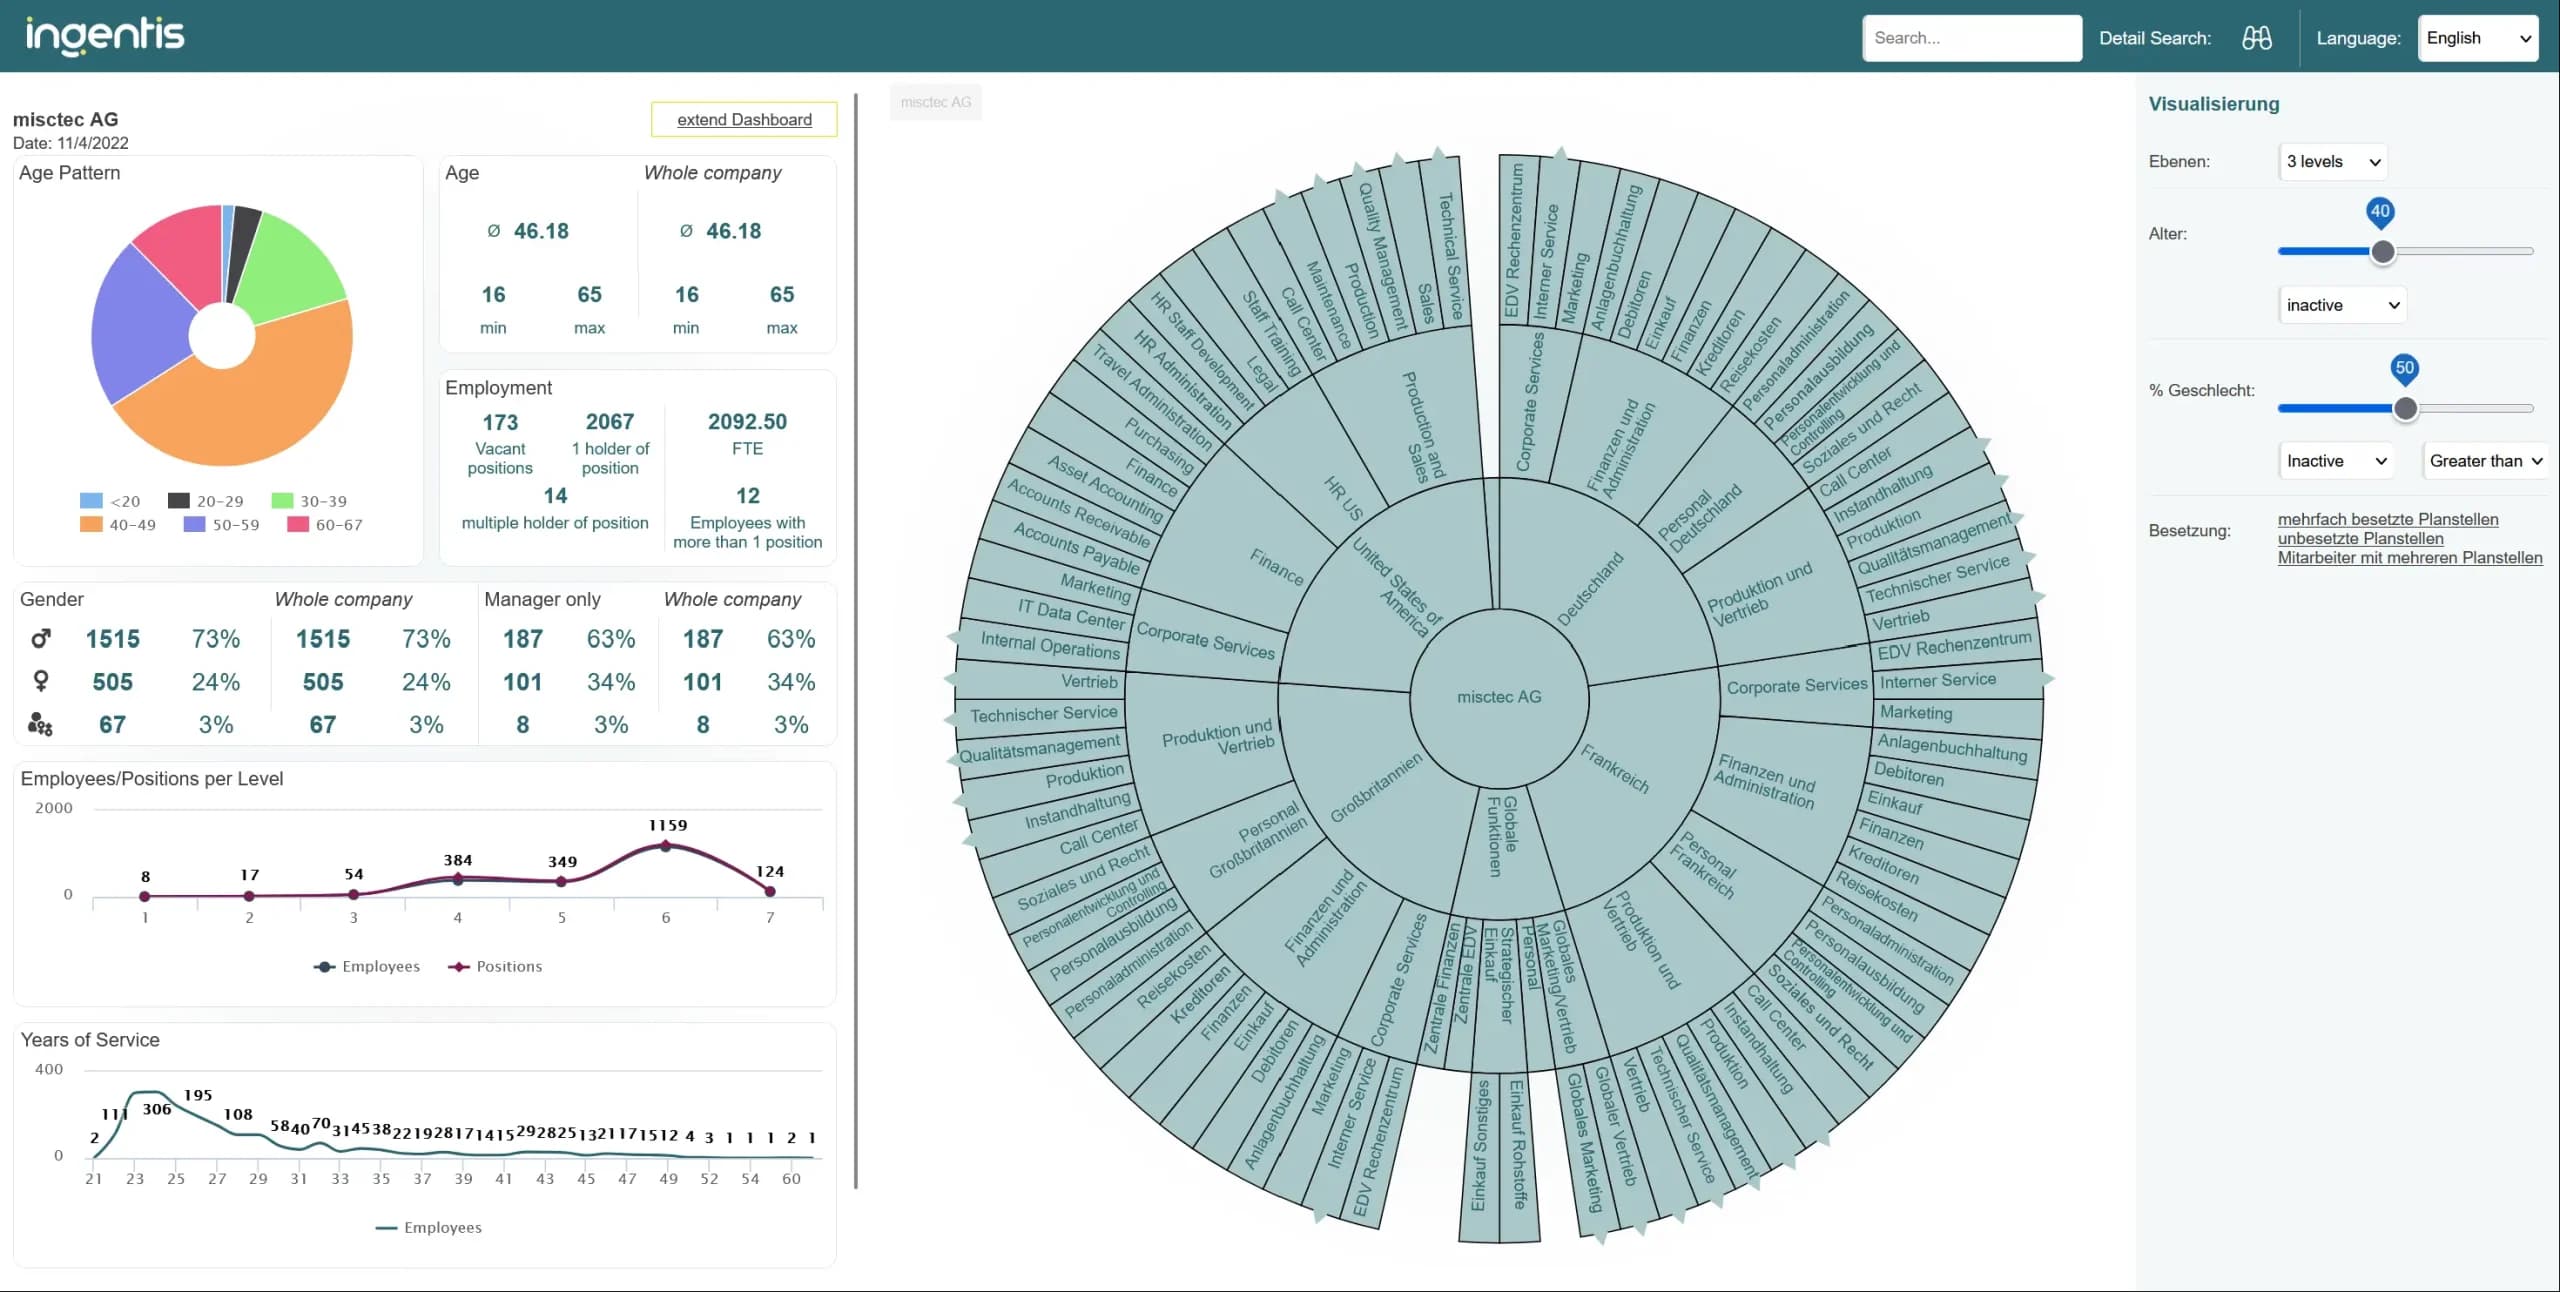
Task: Open the Ebenen dropdown showing 3 levels
Action: tap(2334, 161)
